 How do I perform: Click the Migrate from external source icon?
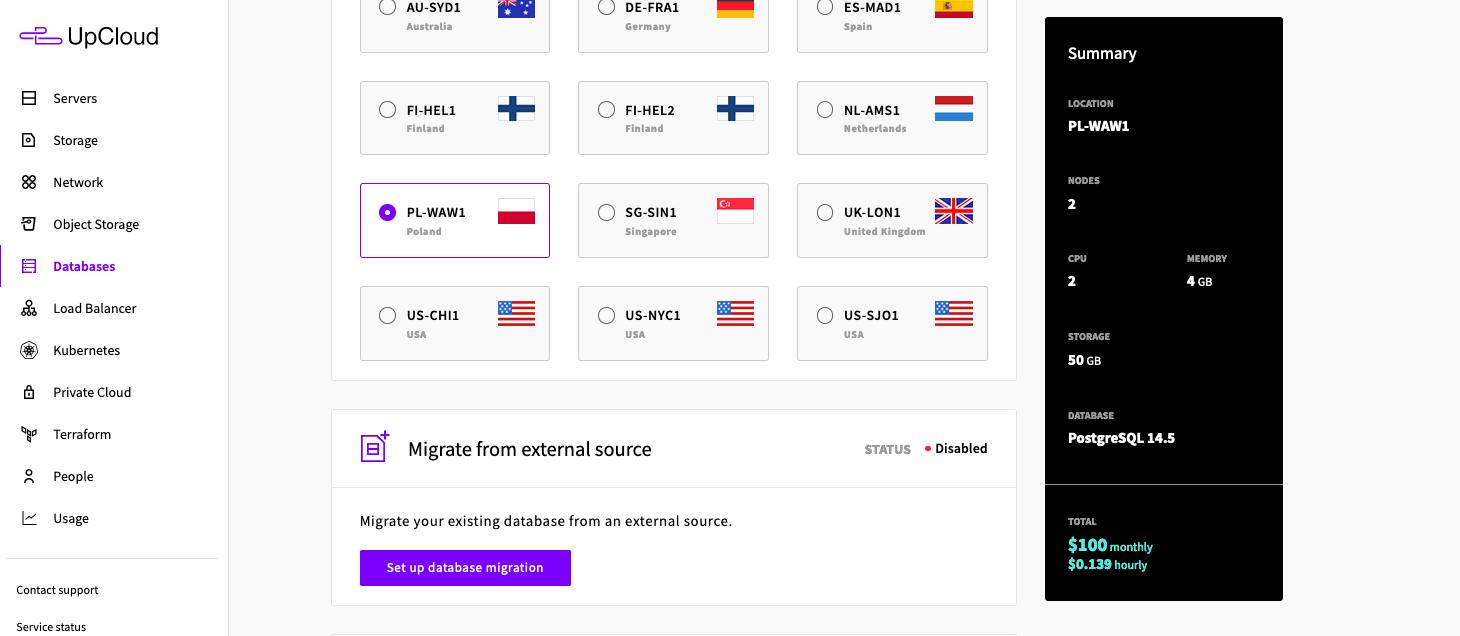click(374, 447)
